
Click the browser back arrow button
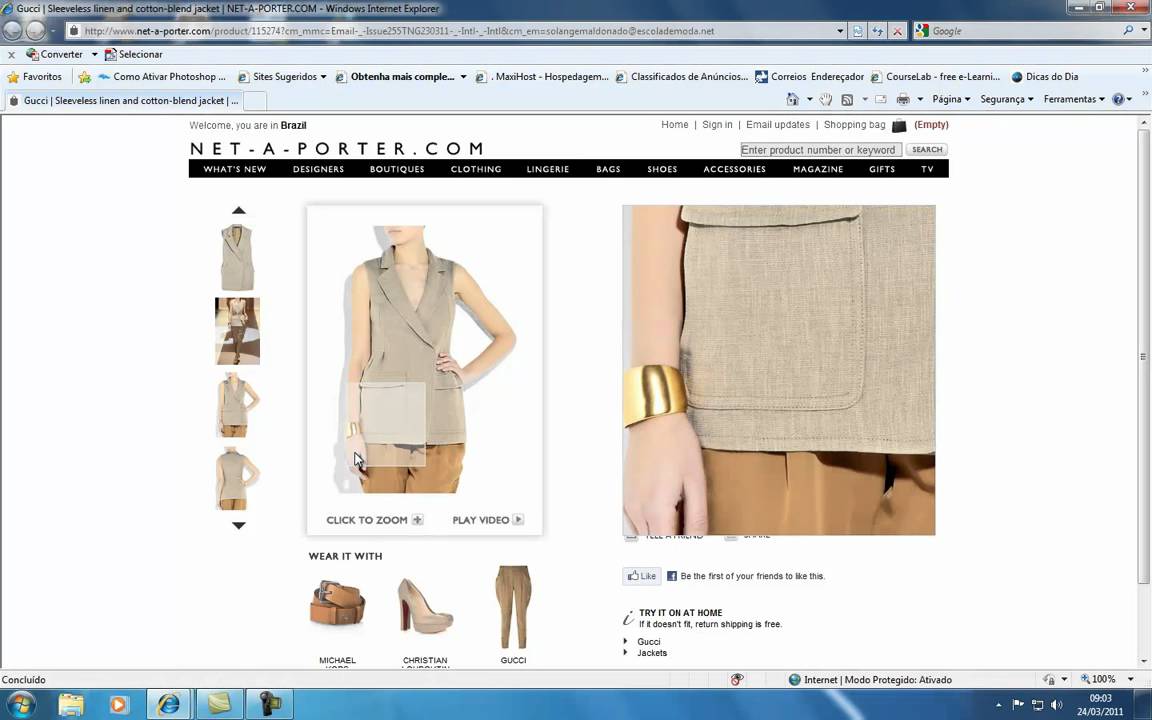(12, 31)
